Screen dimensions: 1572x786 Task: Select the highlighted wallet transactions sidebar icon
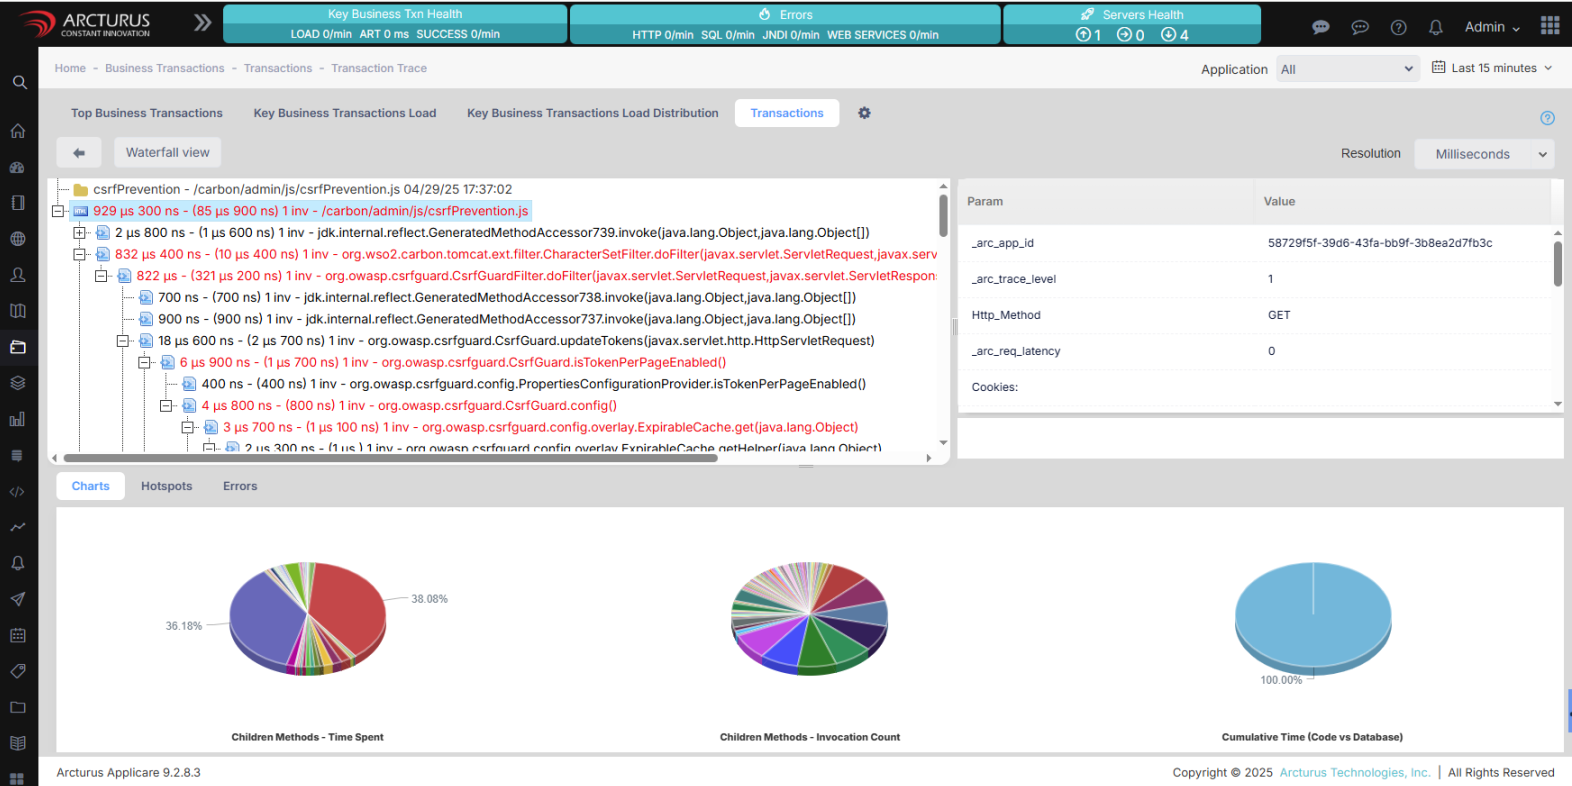(17, 347)
